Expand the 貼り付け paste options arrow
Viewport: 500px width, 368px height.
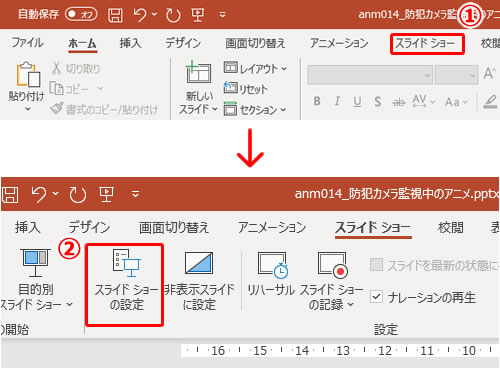[x=28, y=109]
